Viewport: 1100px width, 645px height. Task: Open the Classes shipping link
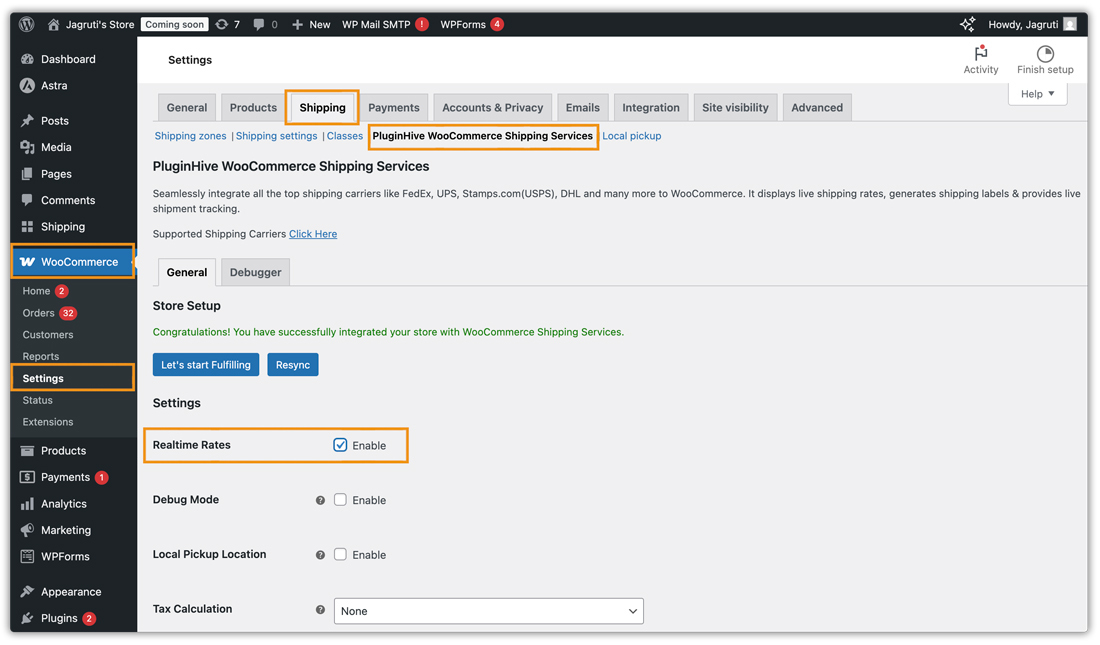[344, 136]
